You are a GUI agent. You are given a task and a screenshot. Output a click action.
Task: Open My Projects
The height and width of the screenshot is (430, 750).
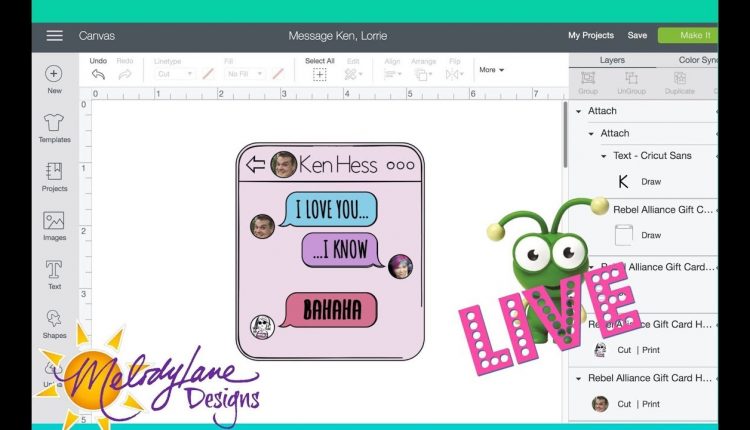click(591, 35)
